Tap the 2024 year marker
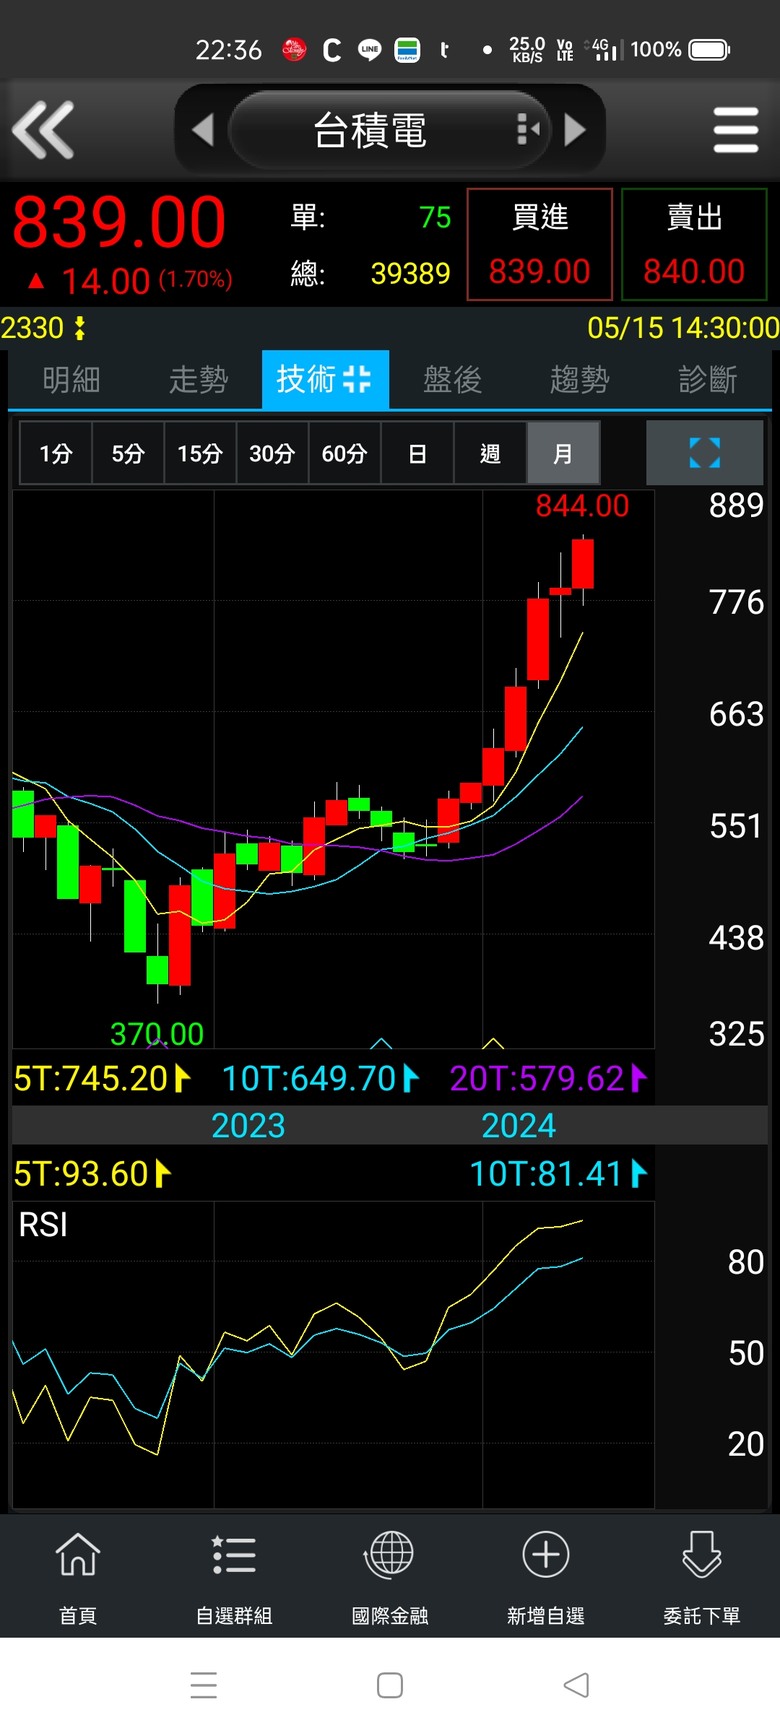The height and width of the screenshot is (1733, 780). (x=518, y=1126)
